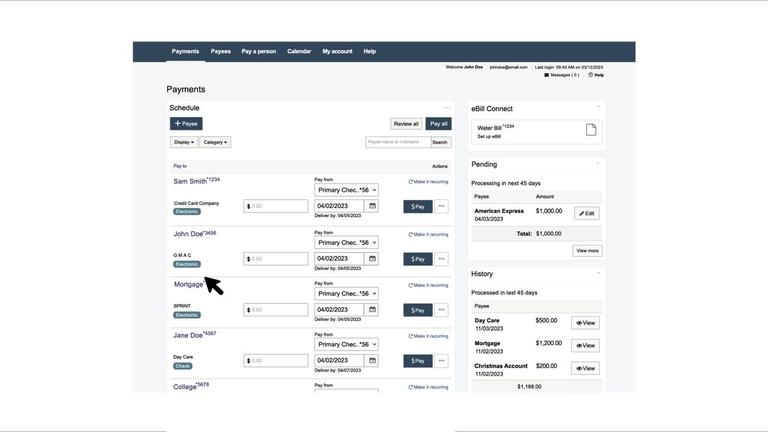768x432 pixels.
Task: Open the Mortgage payee link in schedule
Action: click(x=188, y=285)
